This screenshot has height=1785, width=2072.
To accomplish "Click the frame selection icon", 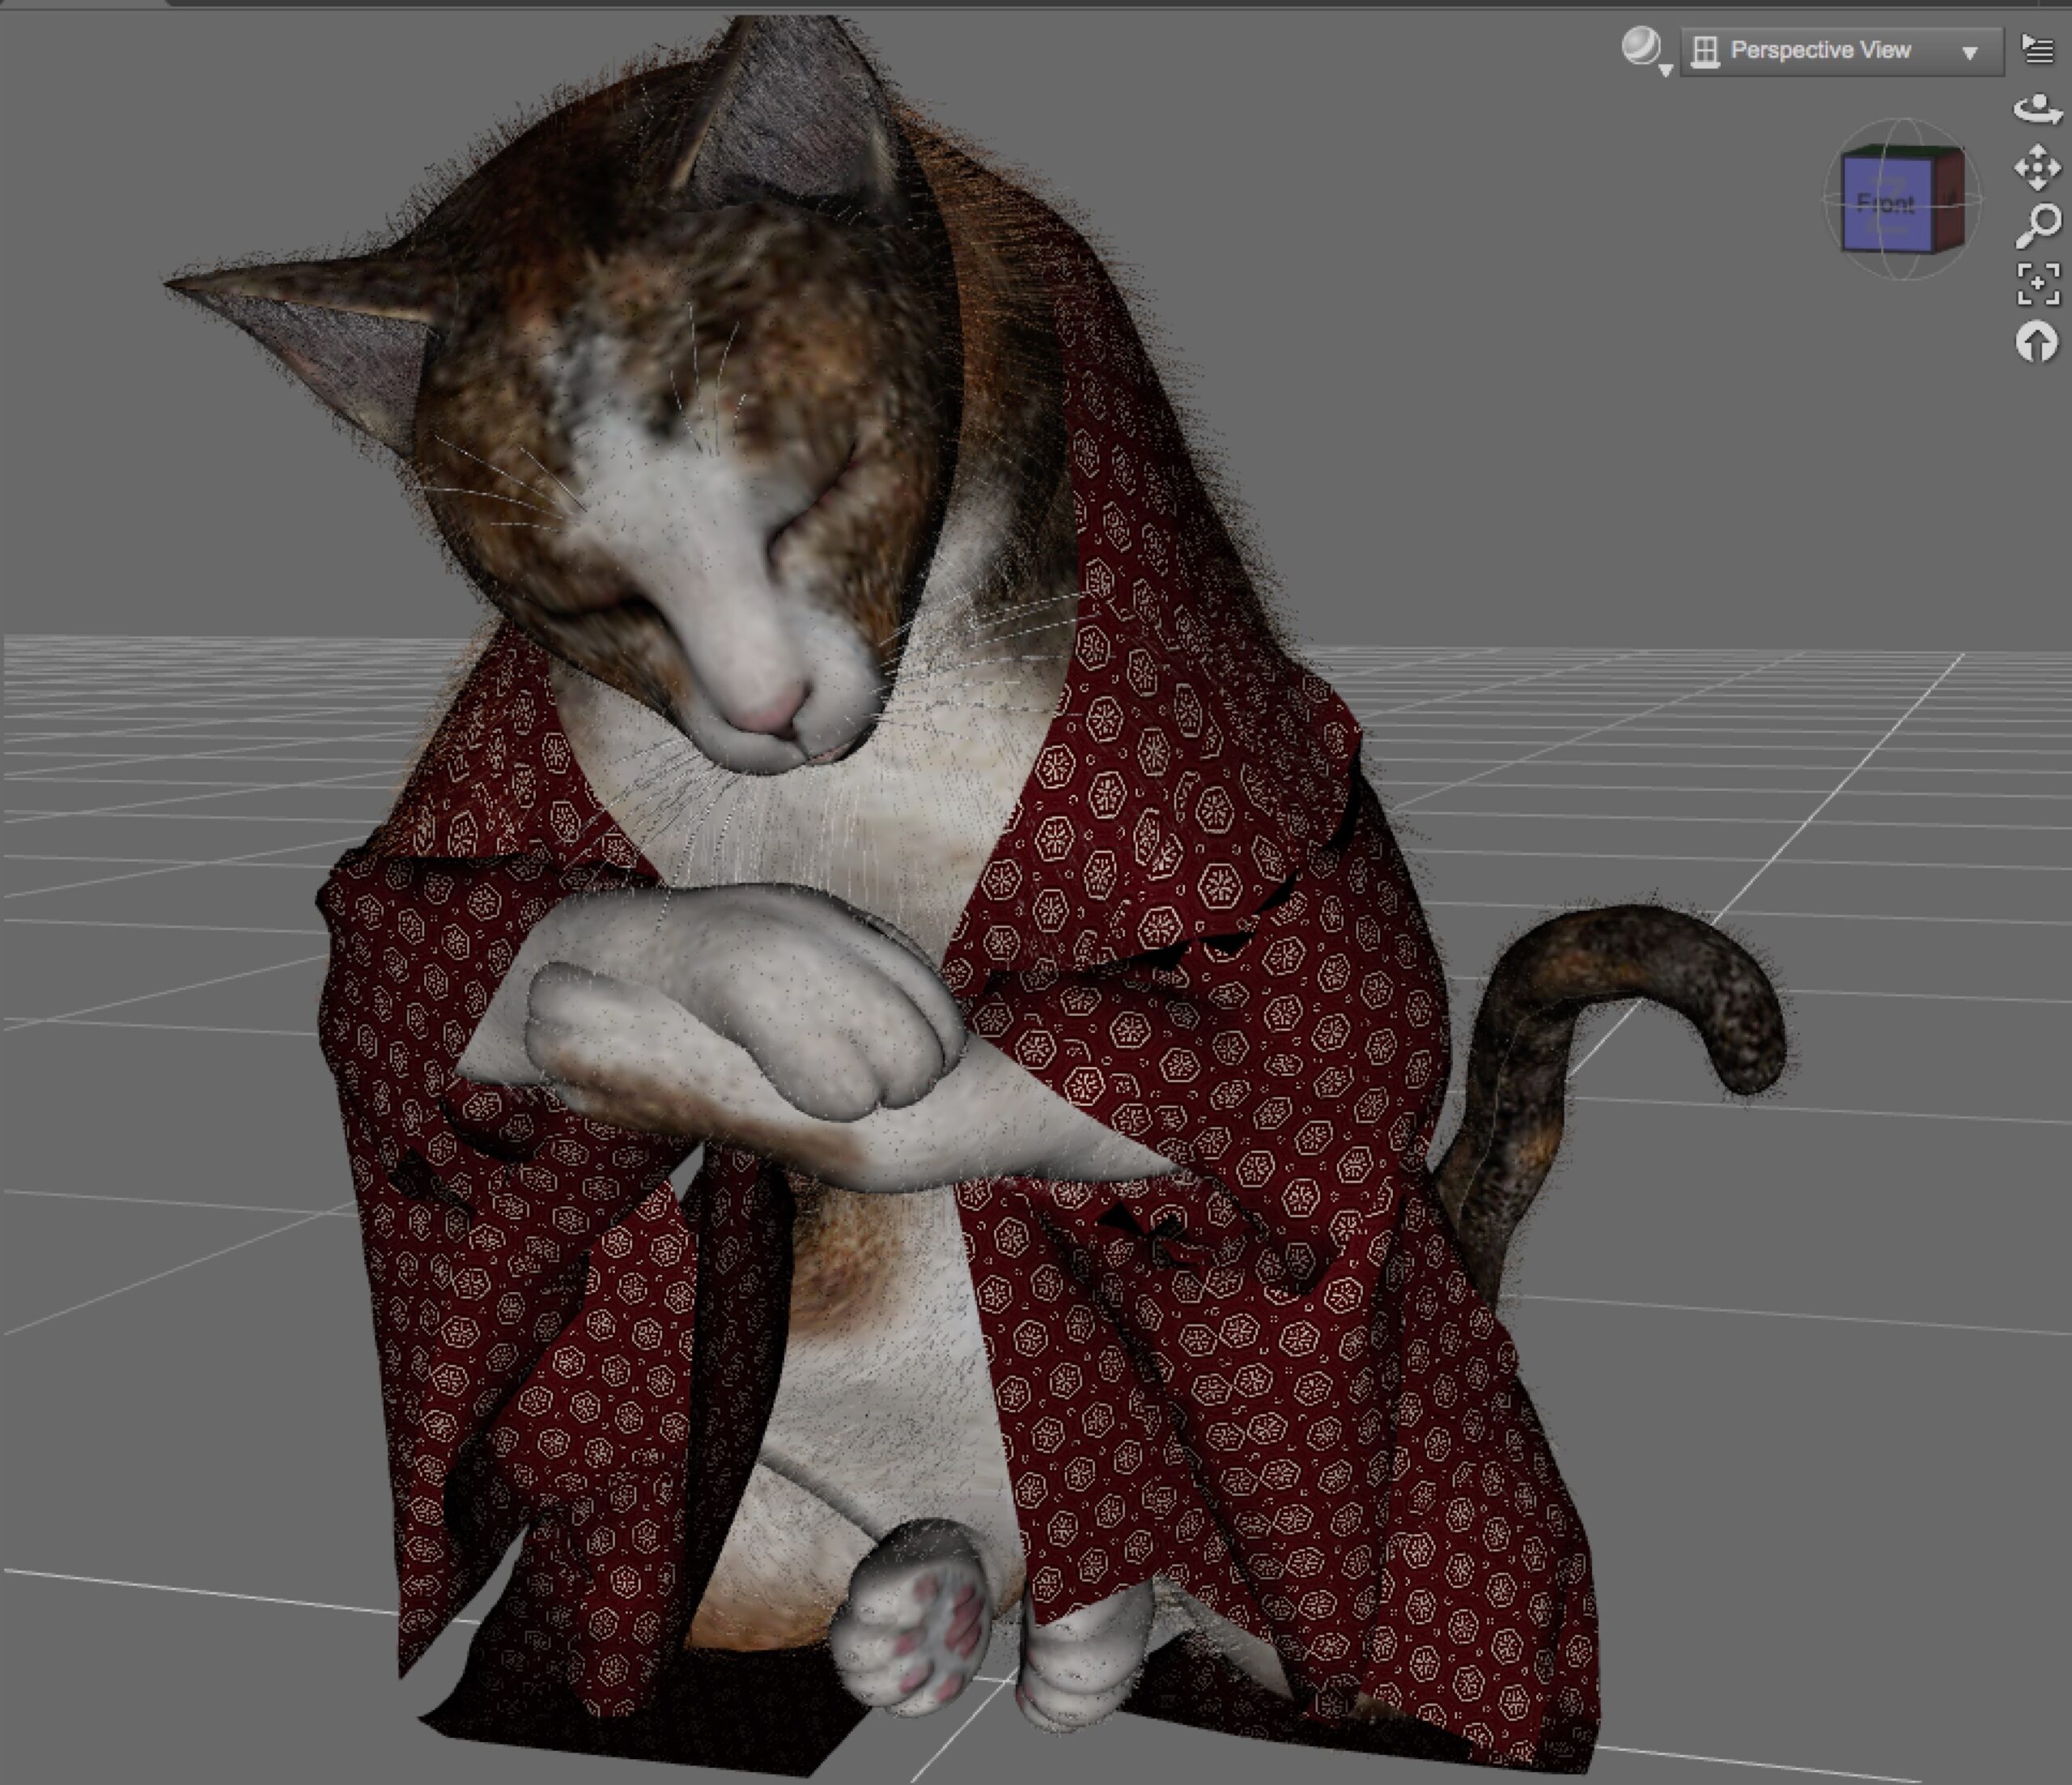I will [x=2037, y=284].
